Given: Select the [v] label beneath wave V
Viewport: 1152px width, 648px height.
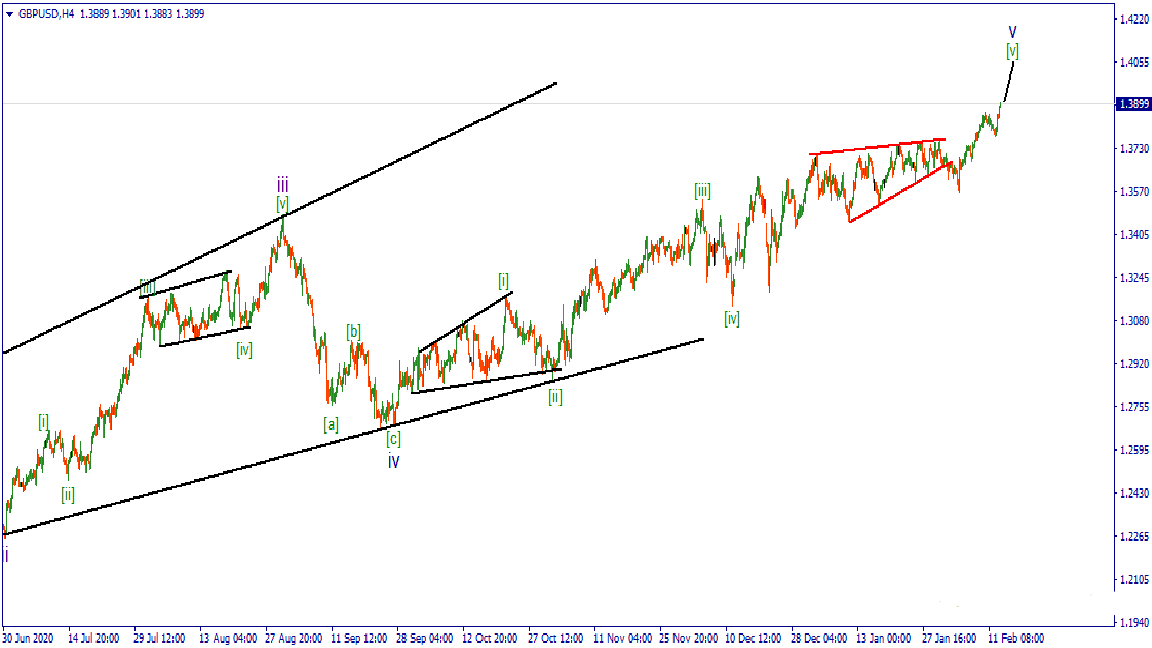Looking at the screenshot, I should [1012, 50].
